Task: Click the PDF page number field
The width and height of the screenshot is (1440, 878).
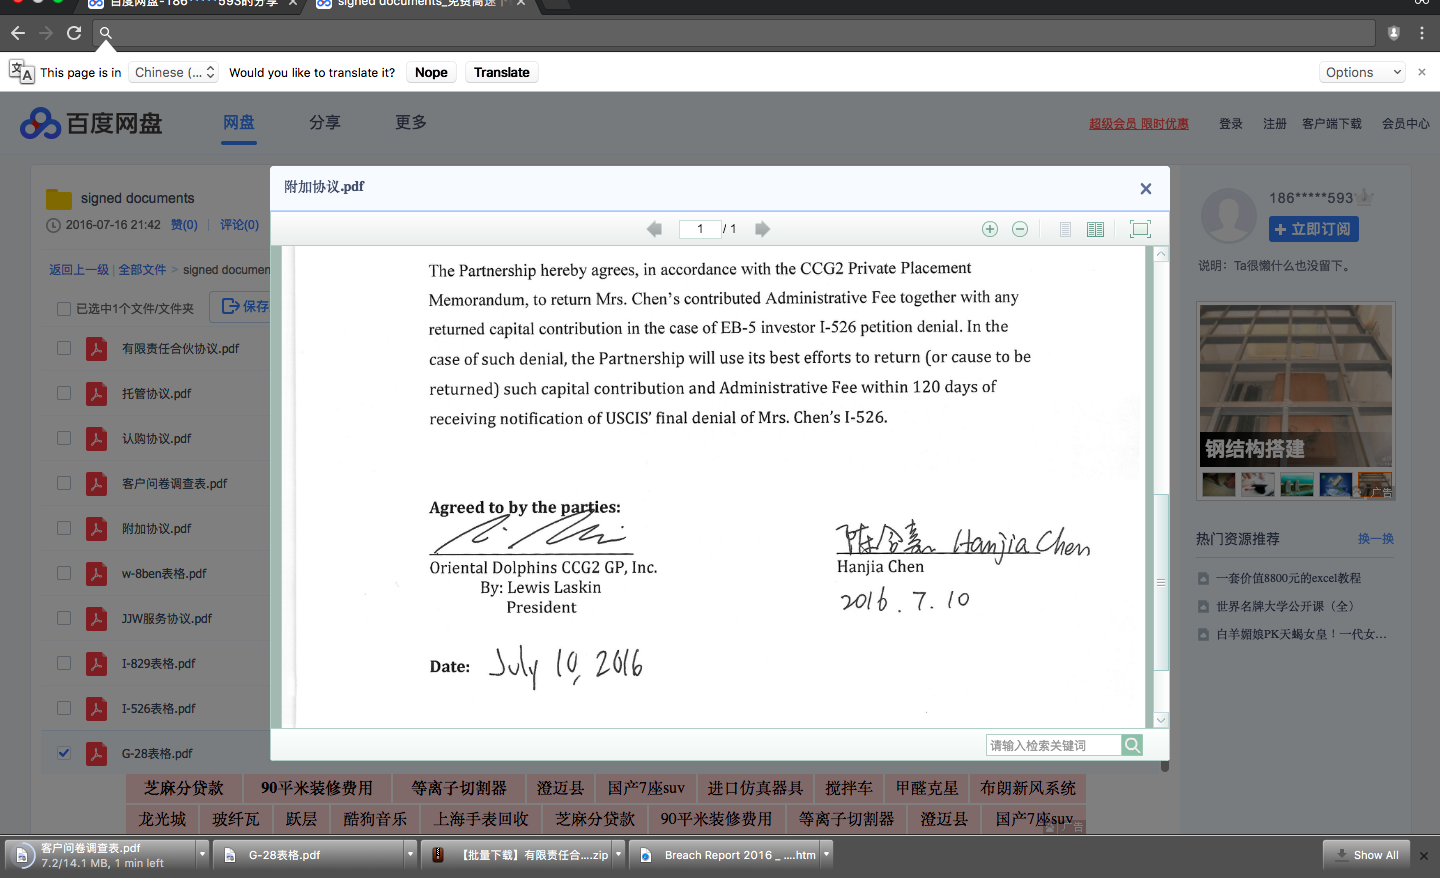Action: (x=700, y=229)
